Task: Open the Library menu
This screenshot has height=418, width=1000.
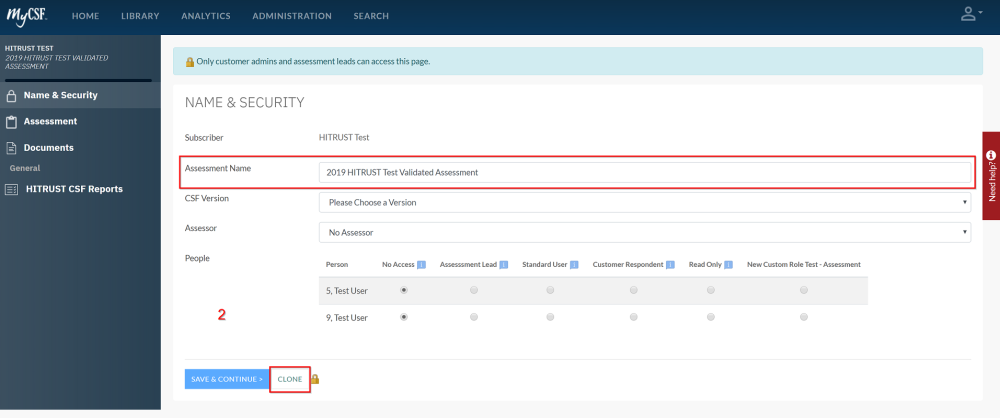Action: click(140, 16)
